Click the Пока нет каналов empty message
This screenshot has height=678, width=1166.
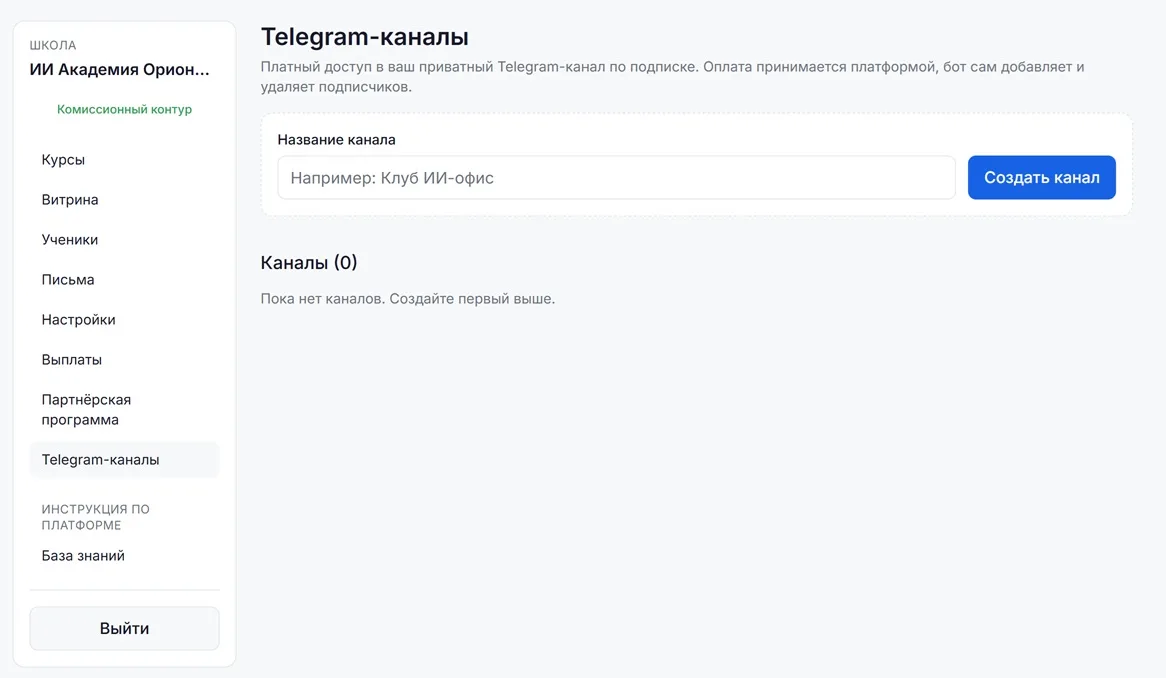(x=408, y=299)
